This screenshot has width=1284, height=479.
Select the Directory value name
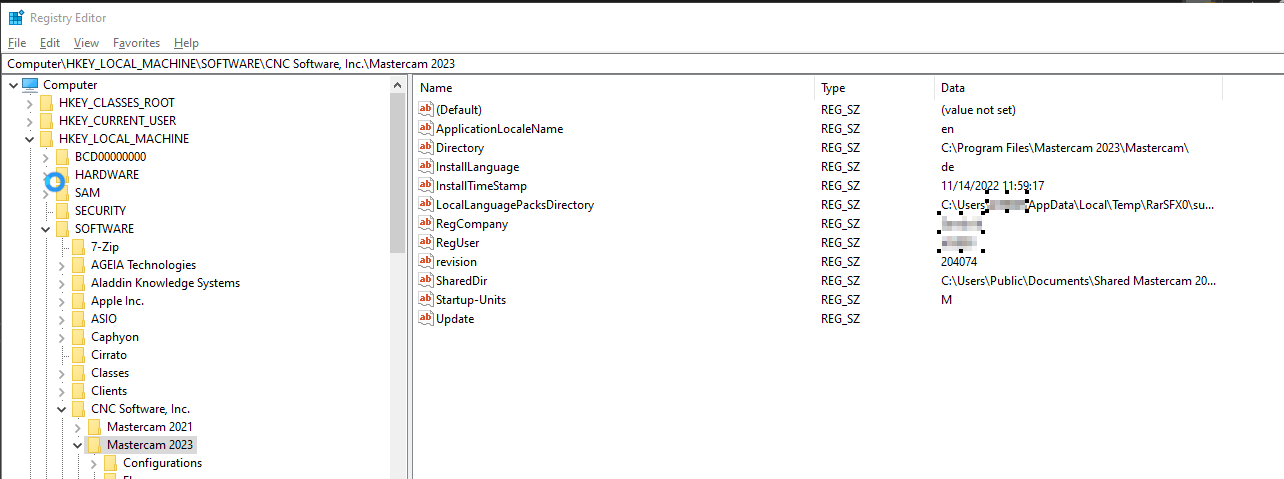[460, 148]
